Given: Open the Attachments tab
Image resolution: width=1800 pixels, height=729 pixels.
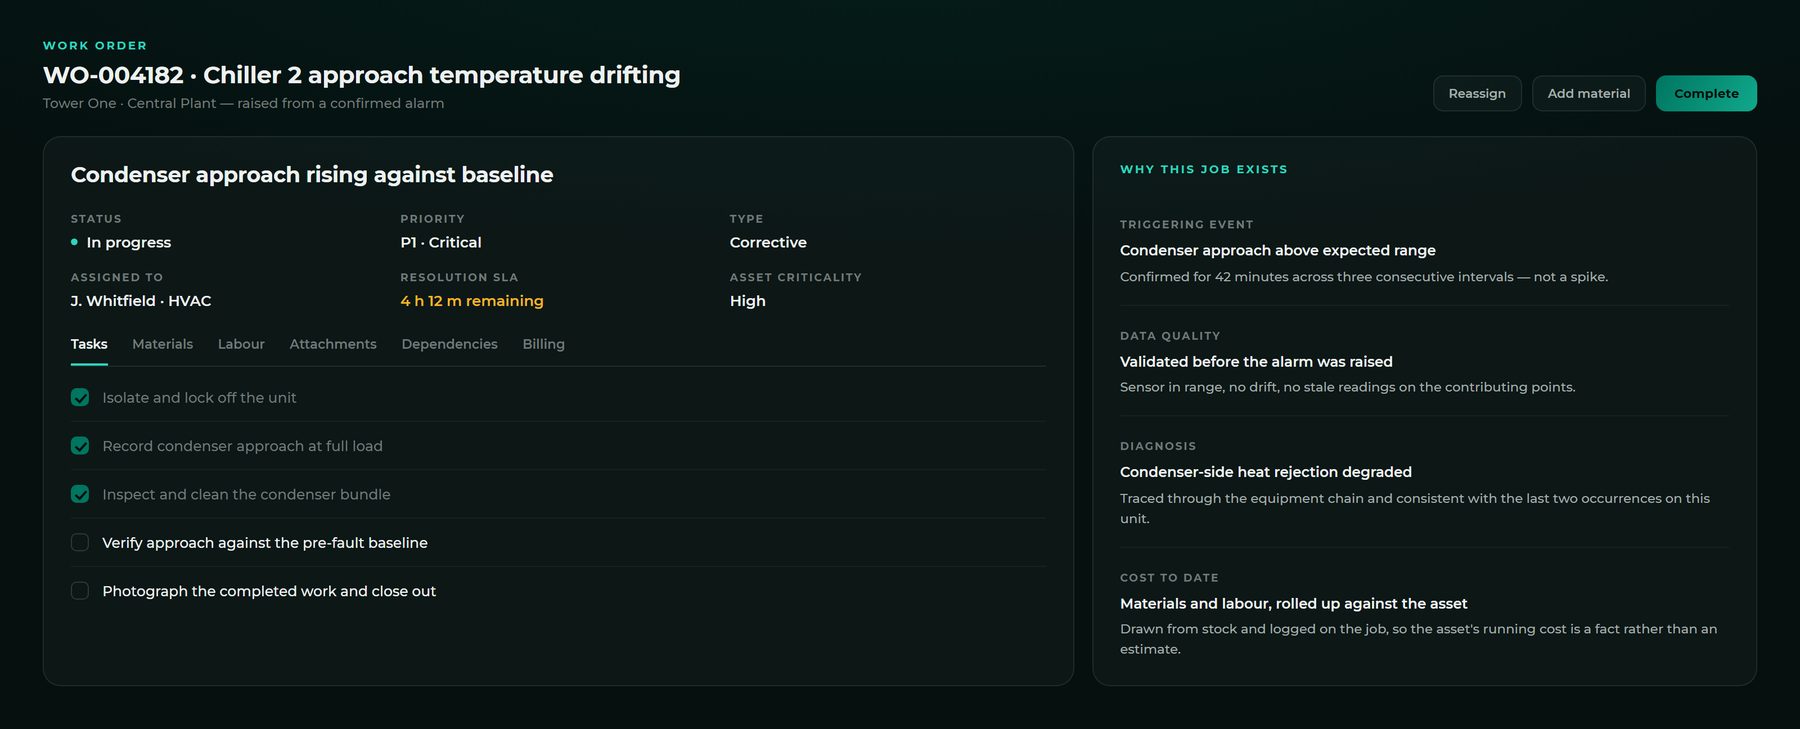Looking at the screenshot, I should (x=333, y=344).
